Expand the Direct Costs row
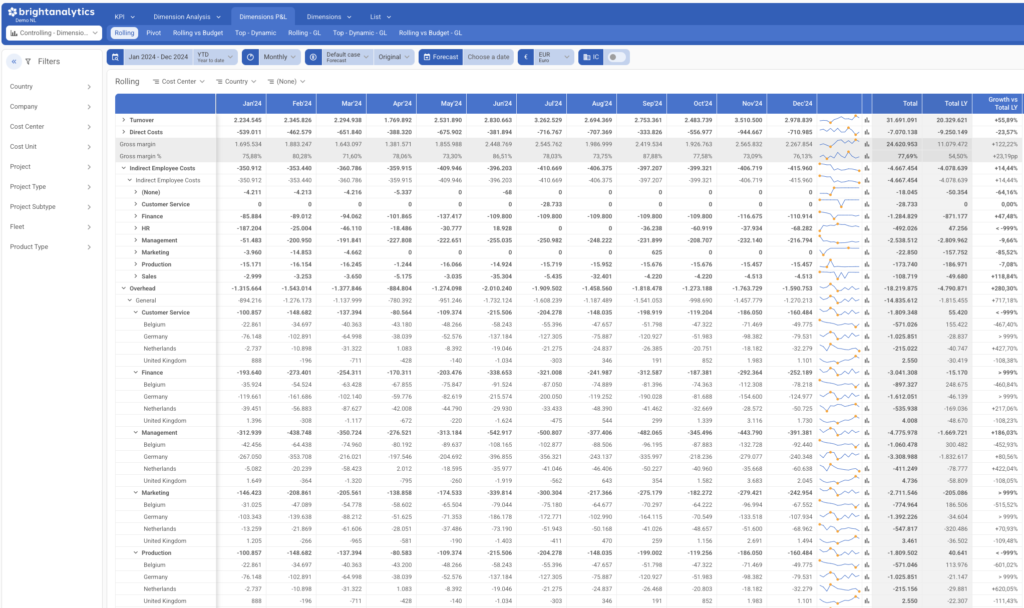Image resolution: width=1024 pixels, height=608 pixels. coord(123,132)
